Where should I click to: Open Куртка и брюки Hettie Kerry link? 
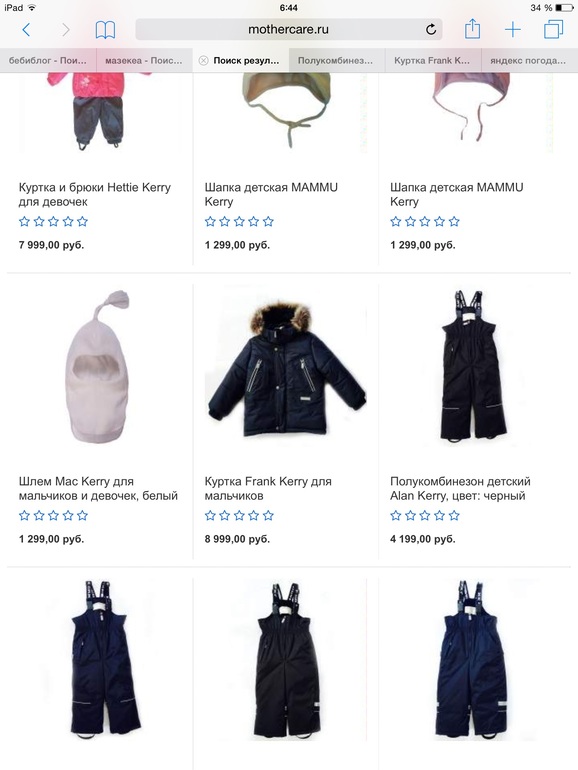click(95, 194)
